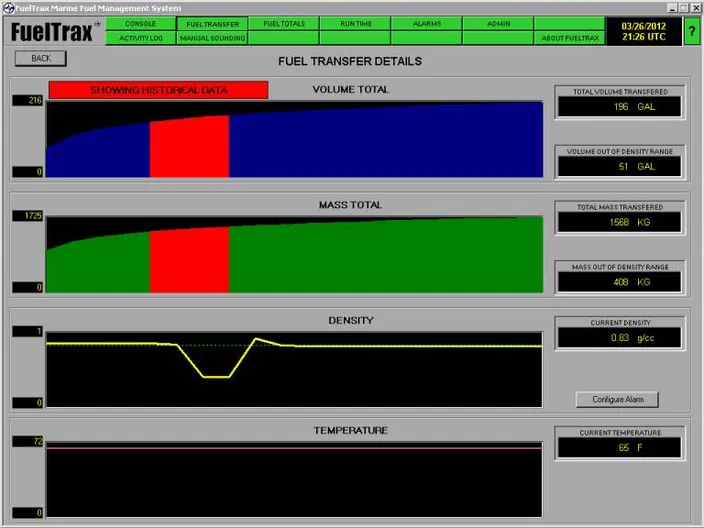Click the yellow density line dip
The height and width of the screenshot is (528, 704).
[216, 376]
